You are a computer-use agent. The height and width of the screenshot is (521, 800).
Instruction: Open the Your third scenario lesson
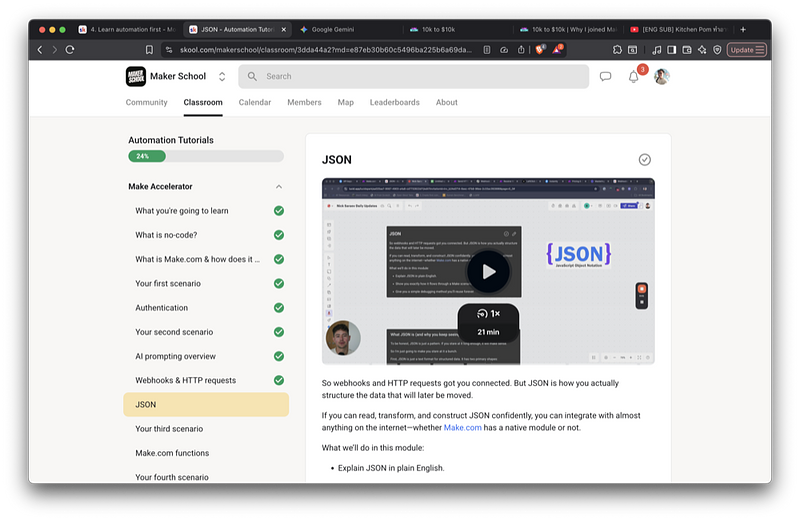pyautogui.click(x=169, y=429)
